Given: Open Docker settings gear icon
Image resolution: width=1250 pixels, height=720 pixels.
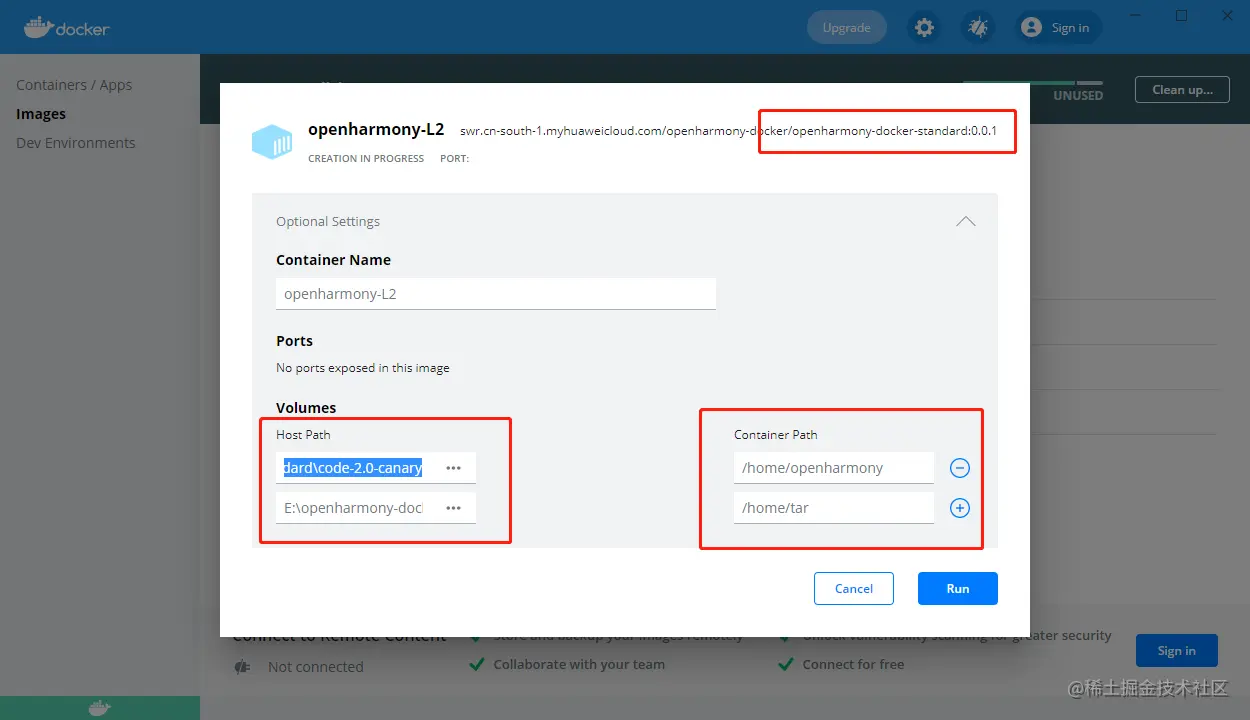Looking at the screenshot, I should (924, 28).
